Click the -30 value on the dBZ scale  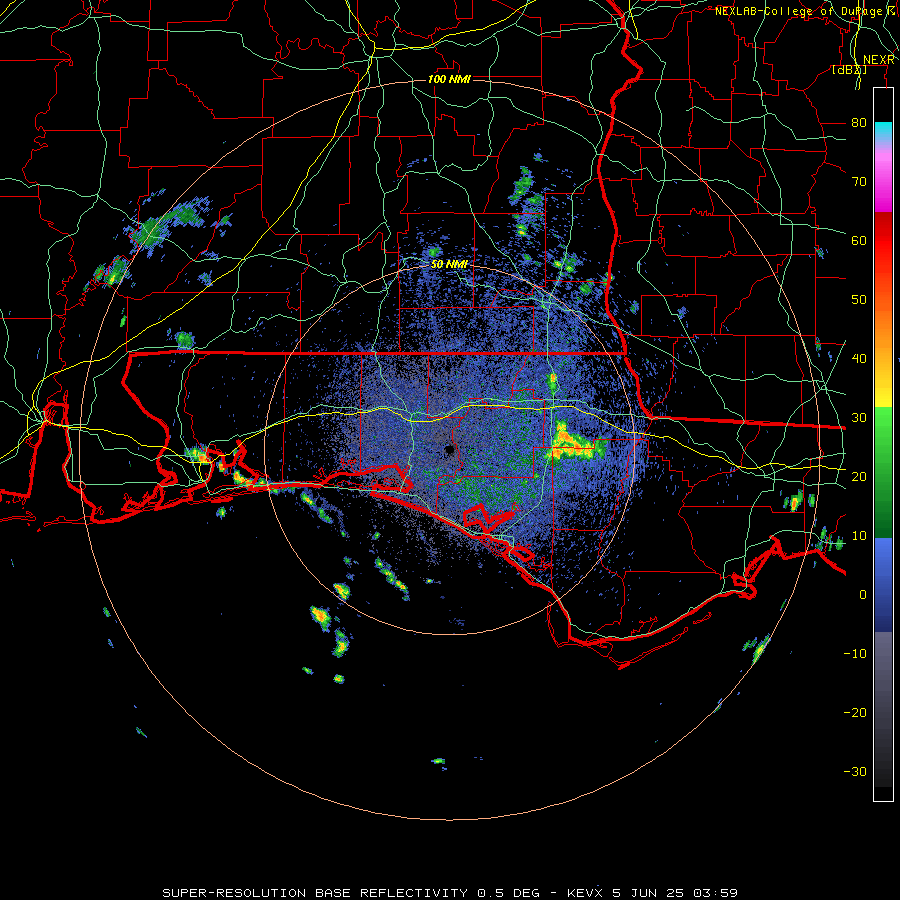point(855,771)
